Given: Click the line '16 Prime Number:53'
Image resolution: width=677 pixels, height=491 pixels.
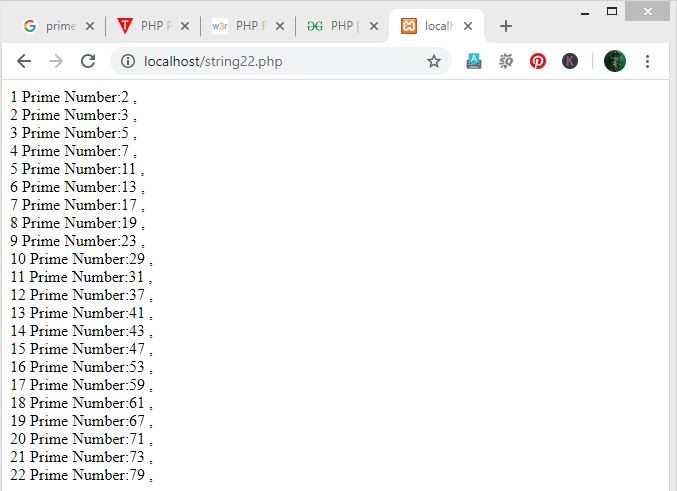Looking at the screenshot, I should (81, 367).
